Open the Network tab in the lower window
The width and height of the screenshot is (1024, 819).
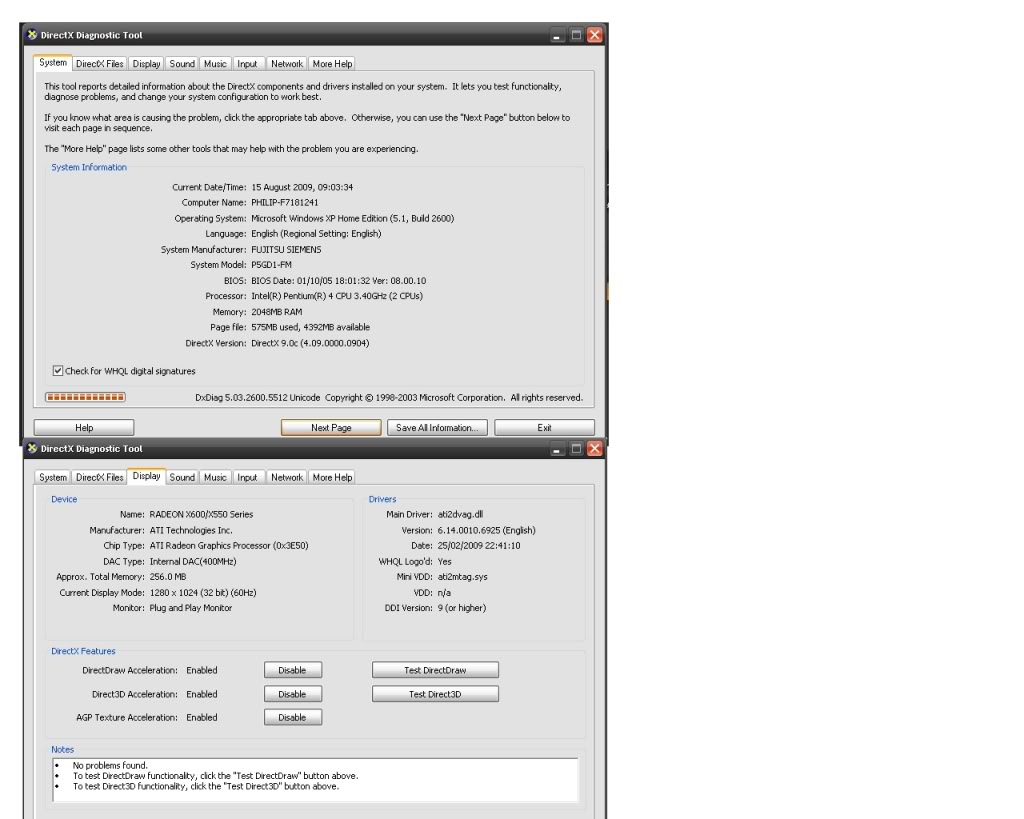tap(287, 477)
